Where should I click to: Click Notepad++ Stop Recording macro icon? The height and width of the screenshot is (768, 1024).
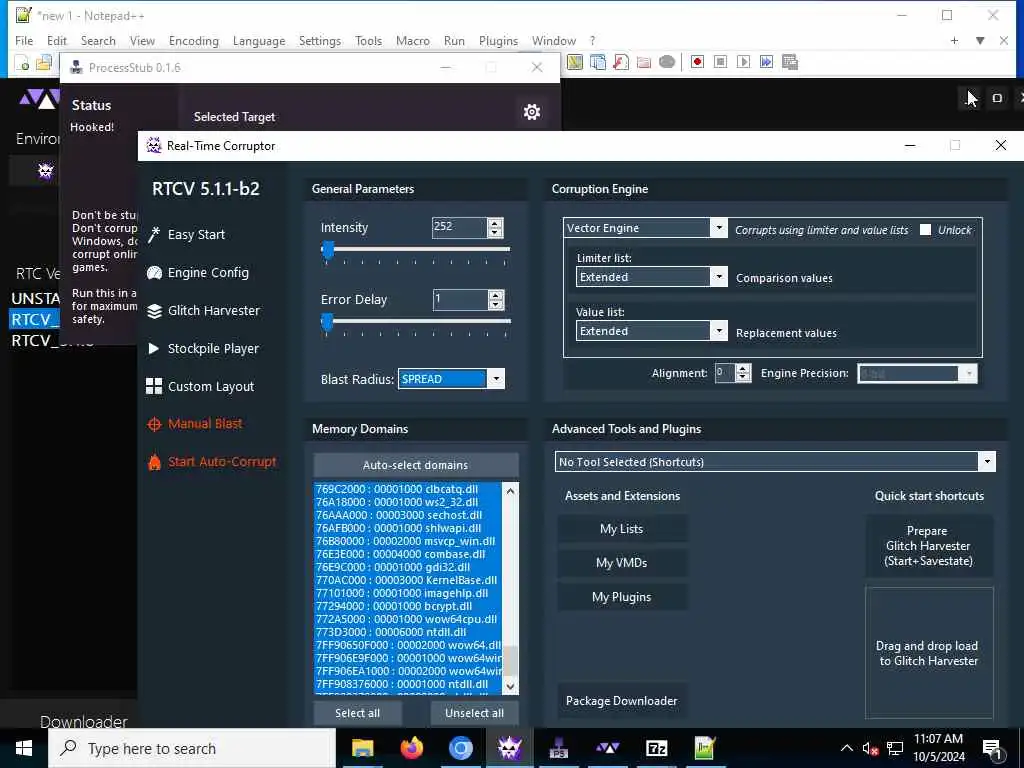(720, 62)
